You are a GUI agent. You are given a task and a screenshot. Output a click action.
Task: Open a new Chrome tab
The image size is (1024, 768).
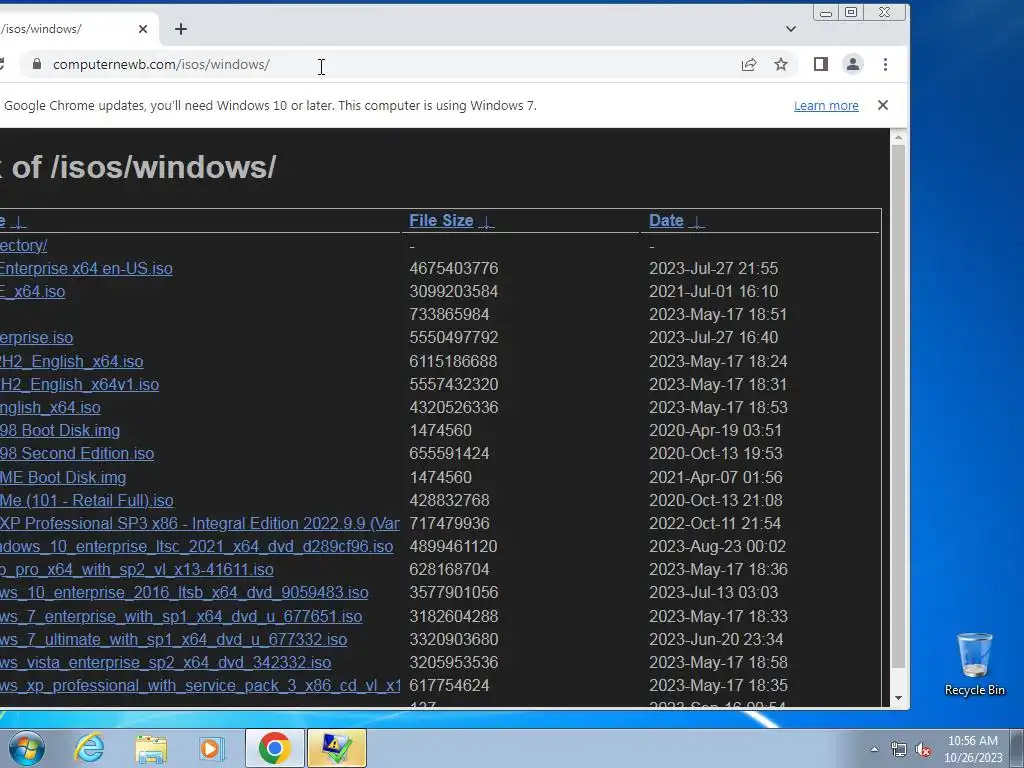tap(181, 29)
